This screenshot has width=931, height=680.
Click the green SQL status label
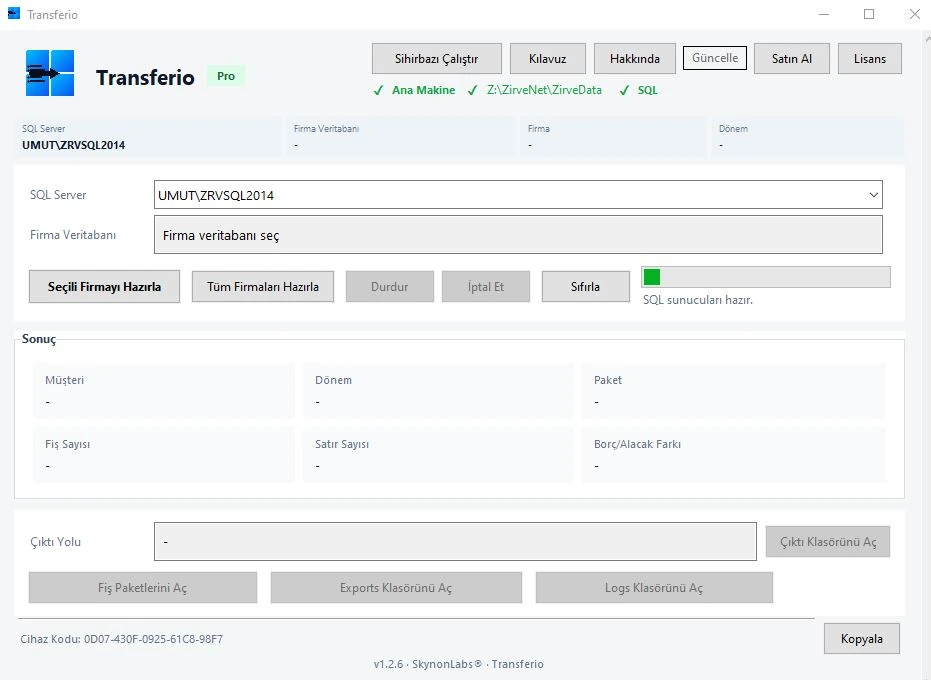coord(648,90)
